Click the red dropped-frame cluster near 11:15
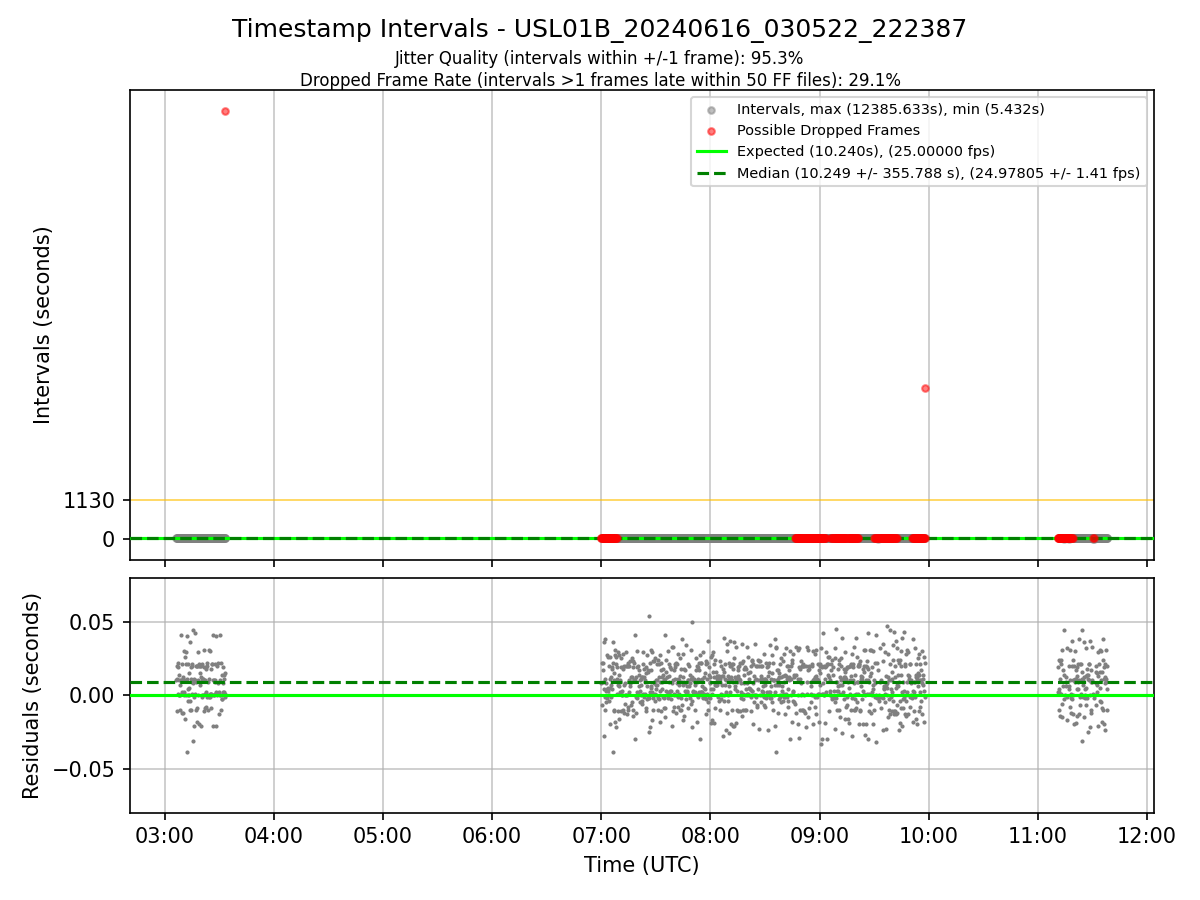Screen dimensions: 1200x900 [1066, 538]
